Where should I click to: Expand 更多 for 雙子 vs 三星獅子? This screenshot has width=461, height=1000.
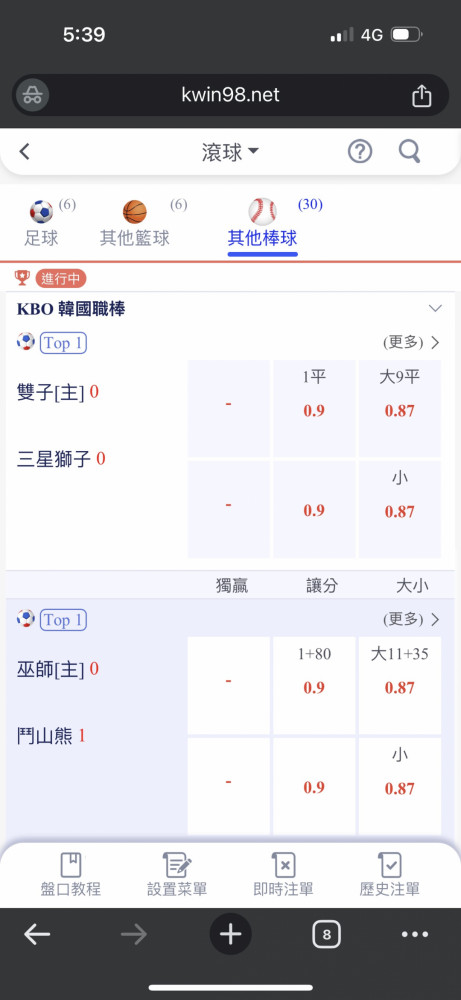pos(411,342)
